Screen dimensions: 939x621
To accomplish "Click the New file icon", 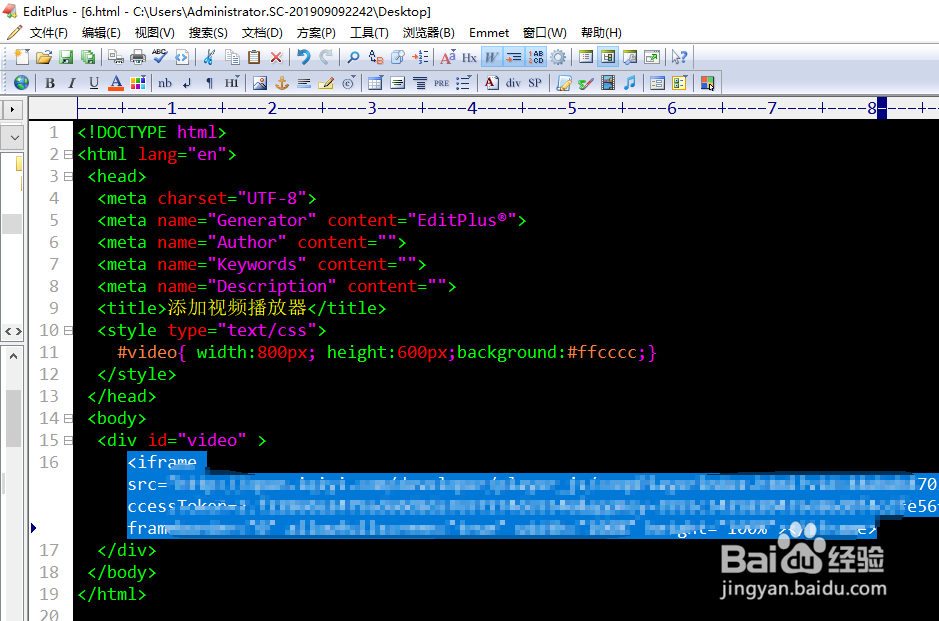I will pyautogui.click(x=22, y=57).
